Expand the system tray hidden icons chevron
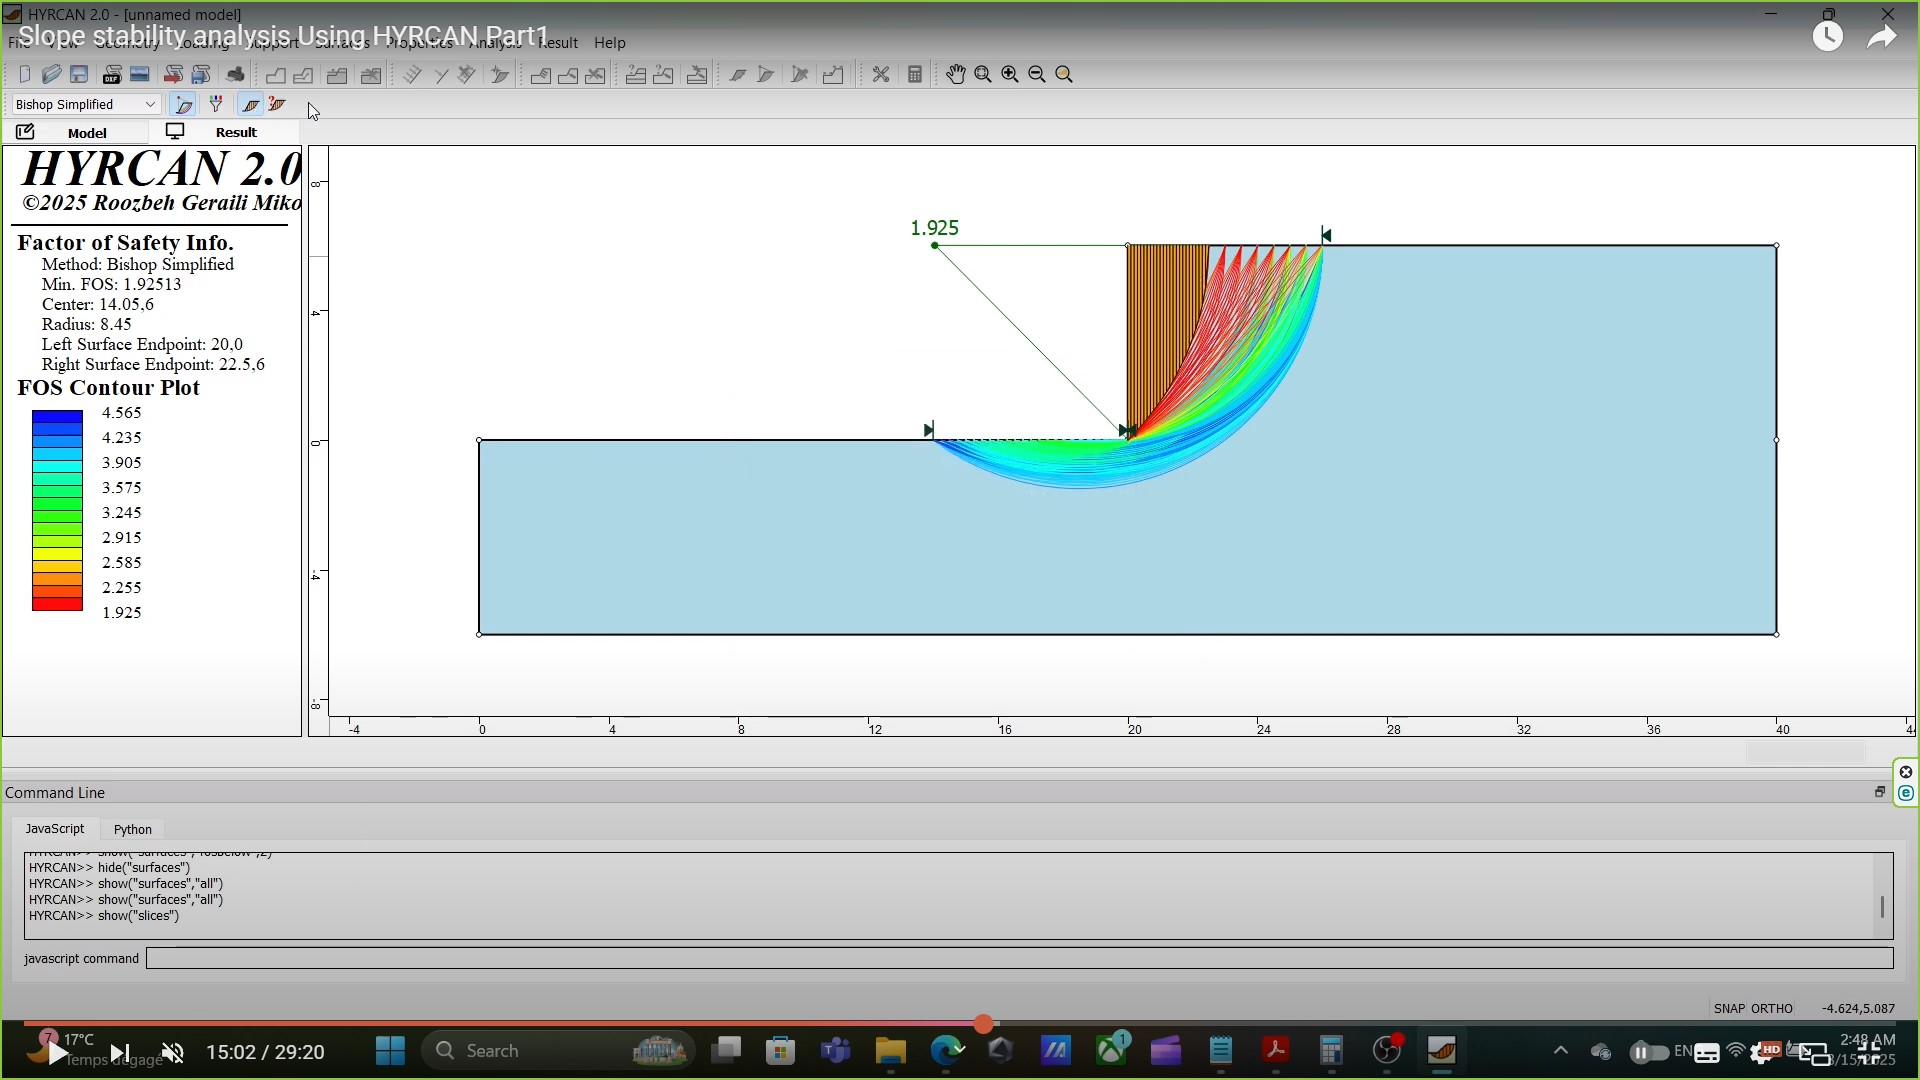 coord(1560,1051)
